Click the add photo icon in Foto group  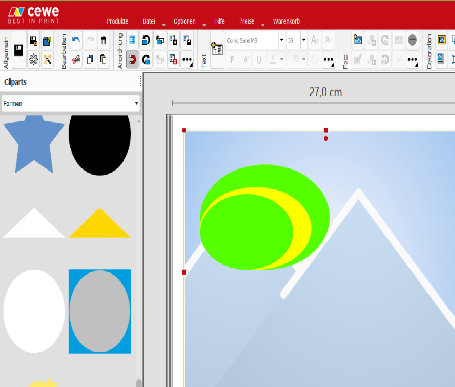tap(358, 40)
